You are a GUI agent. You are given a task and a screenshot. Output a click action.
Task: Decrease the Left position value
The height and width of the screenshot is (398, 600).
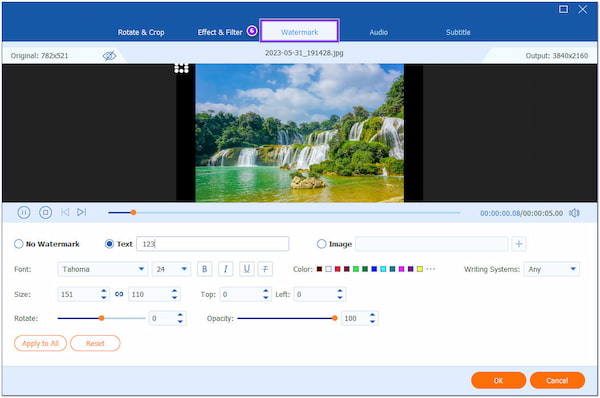(340, 297)
